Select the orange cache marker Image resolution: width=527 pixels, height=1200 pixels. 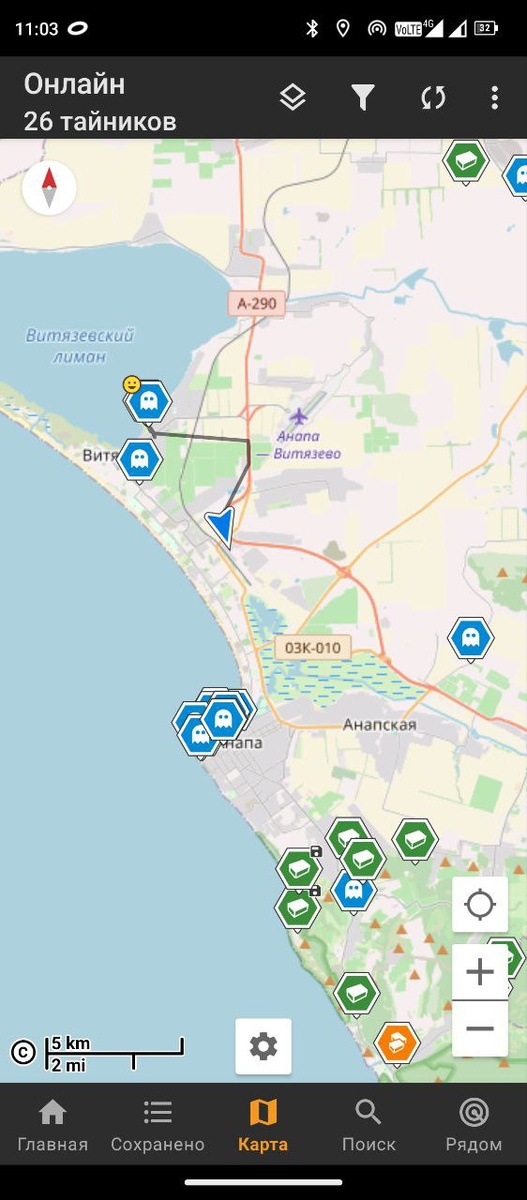[396, 1044]
